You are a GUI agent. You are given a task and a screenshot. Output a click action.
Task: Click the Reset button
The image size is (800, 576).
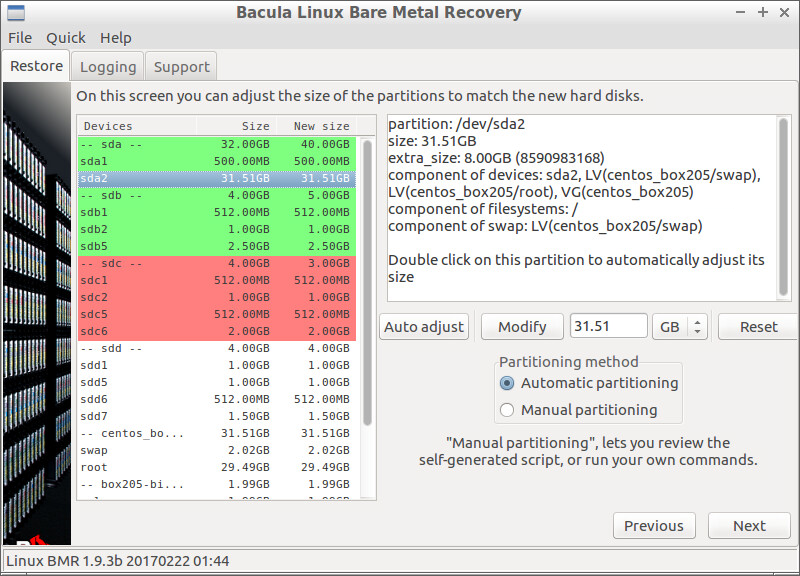coord(758,327)
